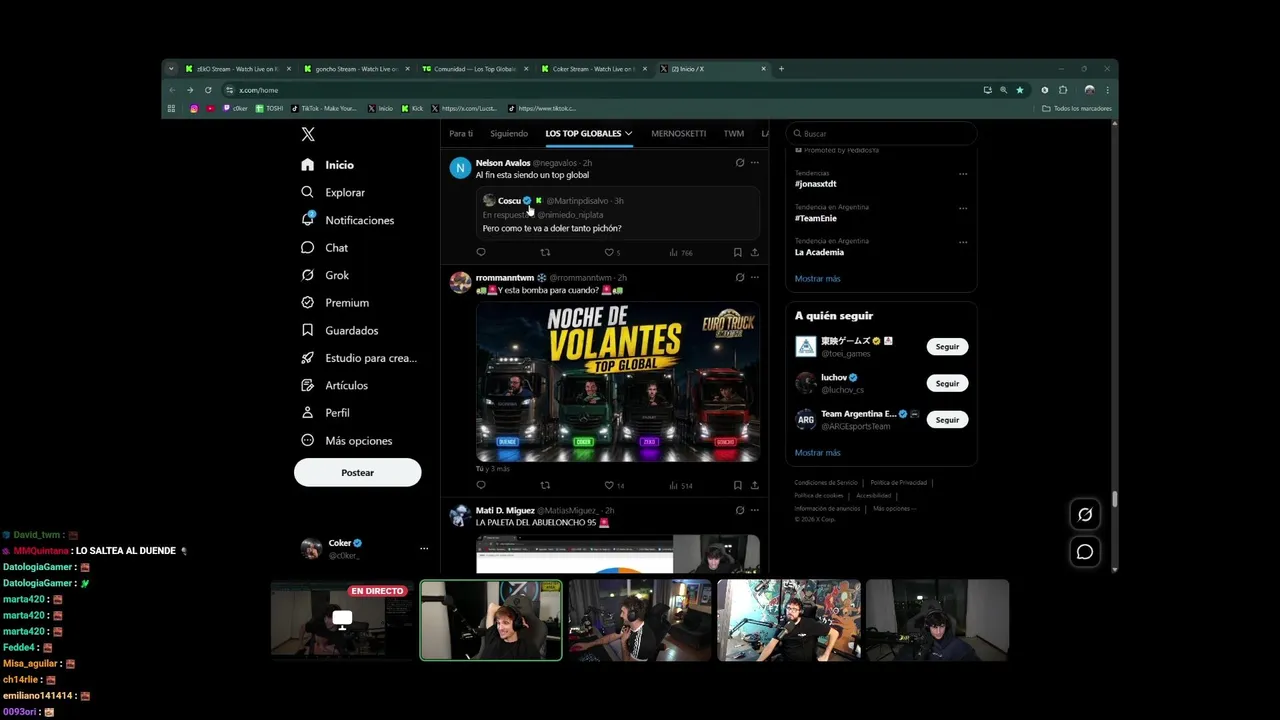Reload the browser page
Viewport: 1280px width, 720px height.
pos(208,90)
